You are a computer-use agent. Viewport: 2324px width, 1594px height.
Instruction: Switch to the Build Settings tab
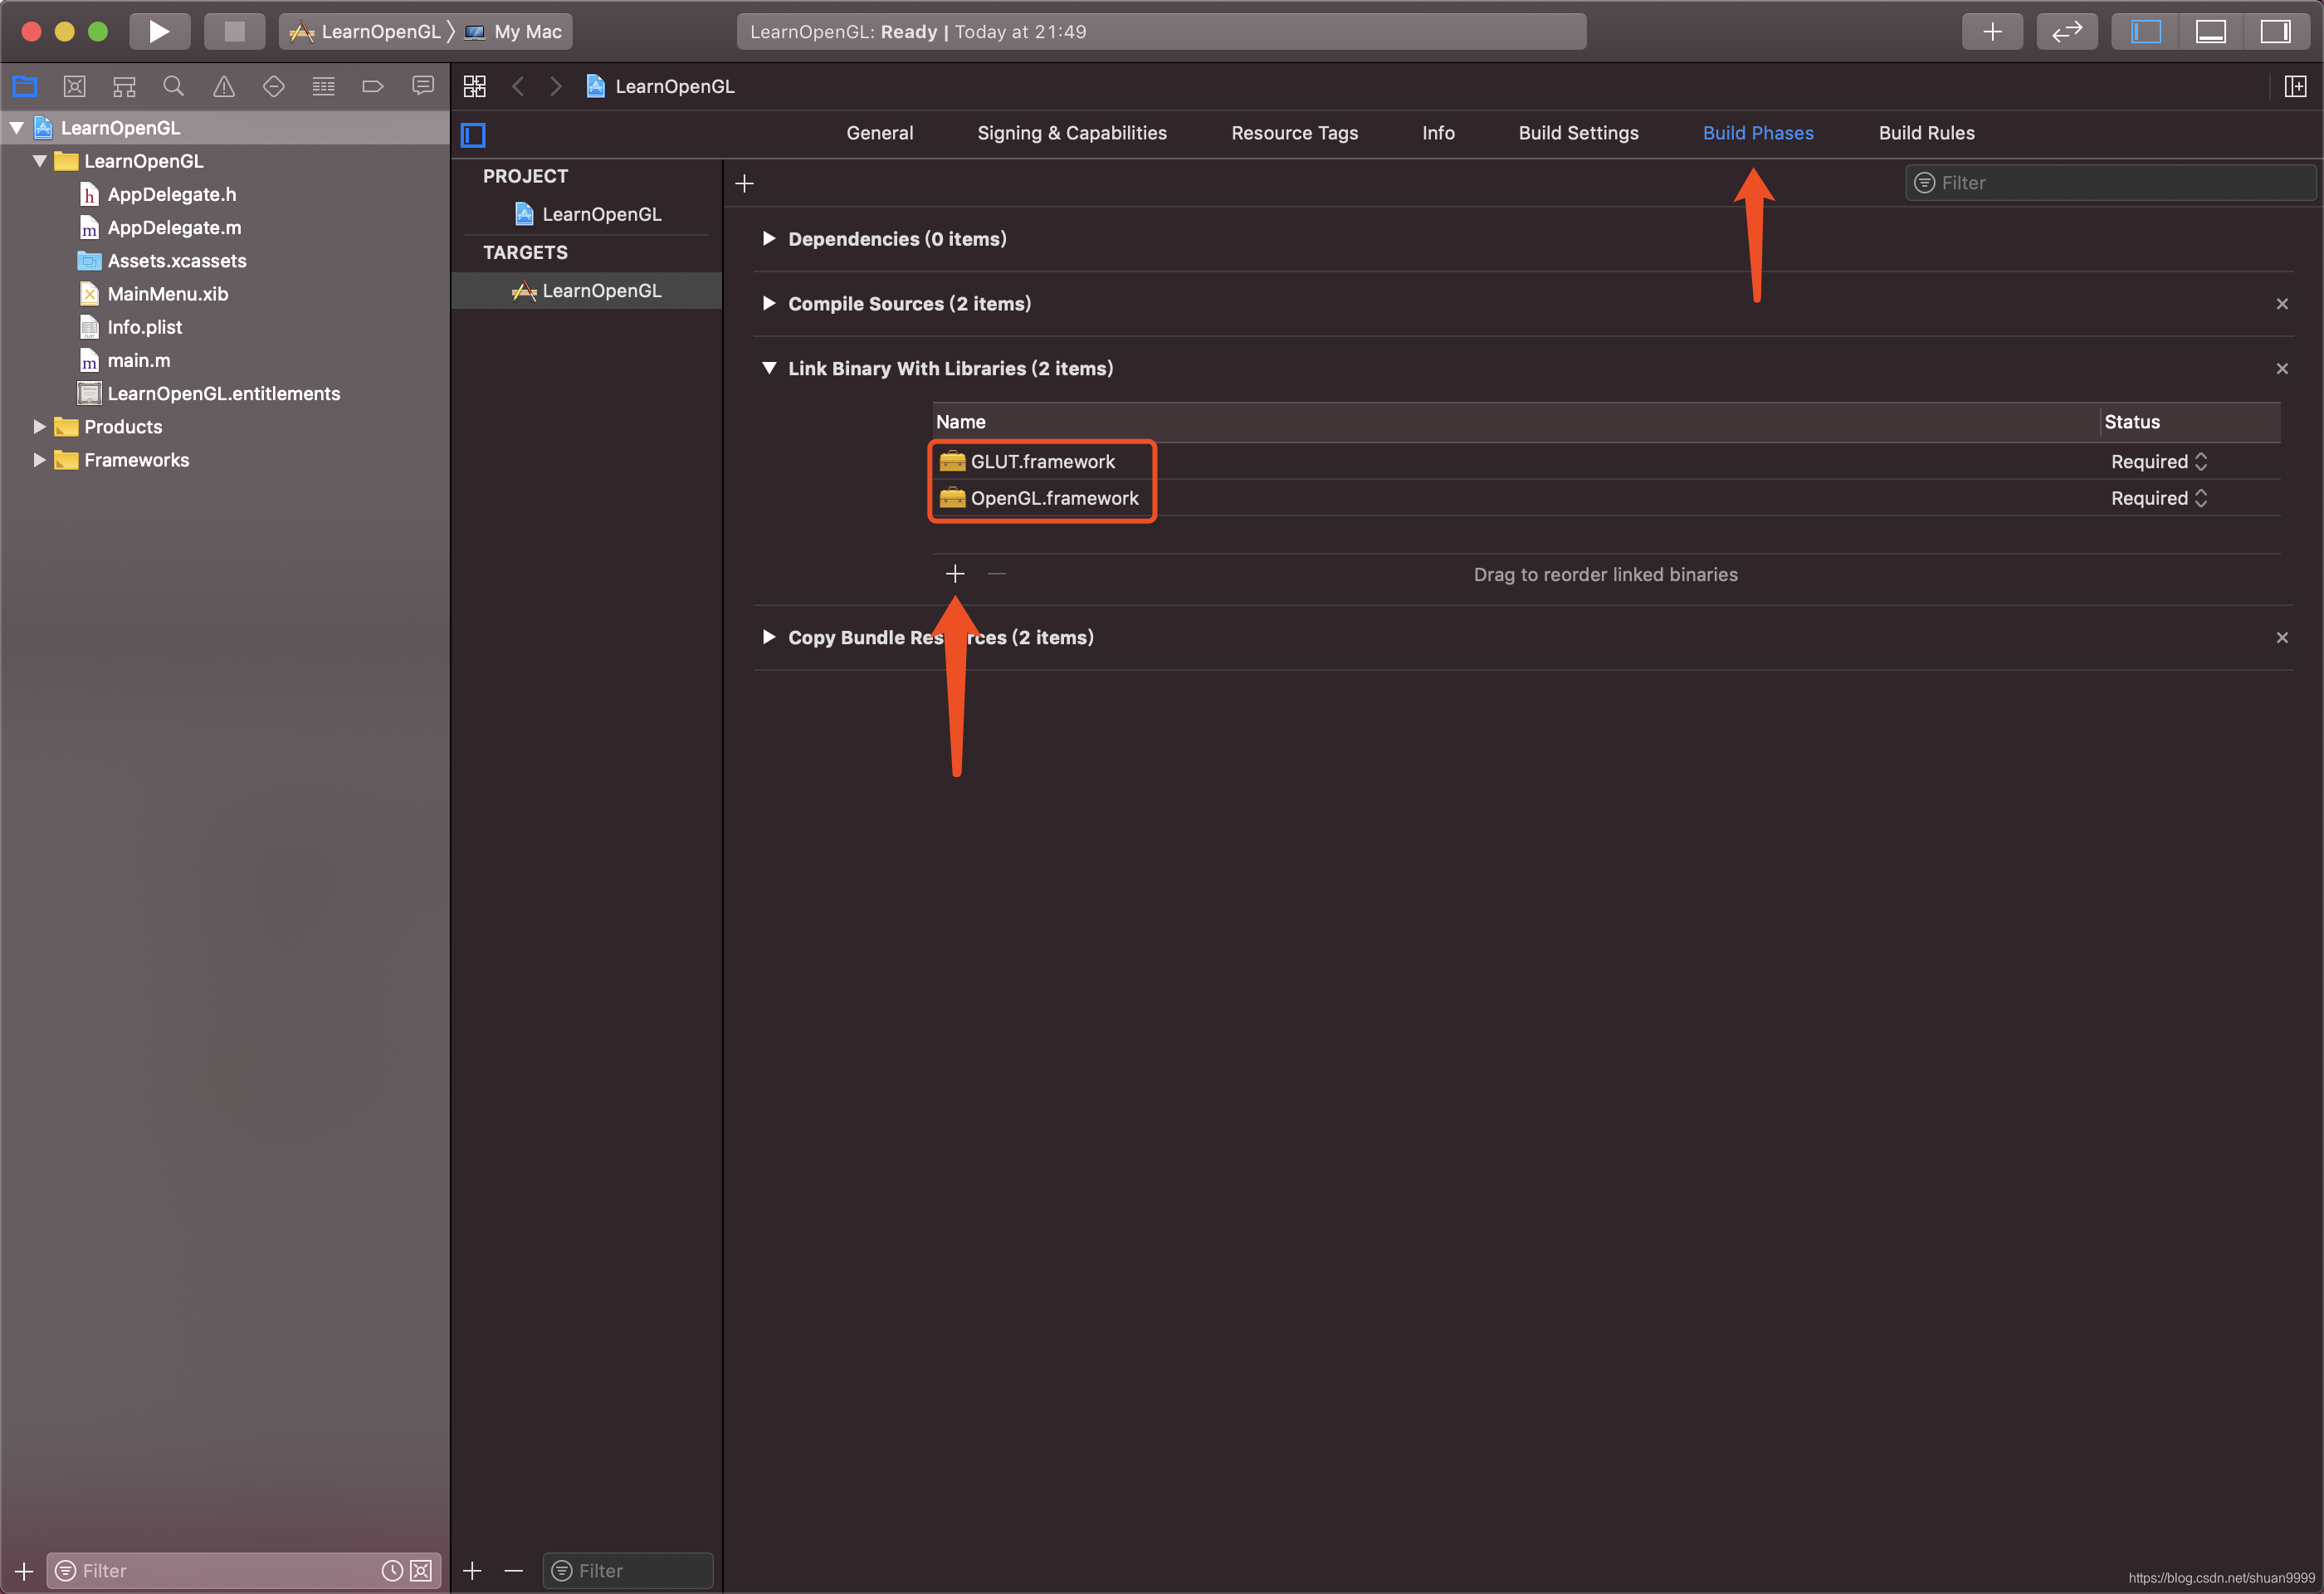coord(1578,133)
